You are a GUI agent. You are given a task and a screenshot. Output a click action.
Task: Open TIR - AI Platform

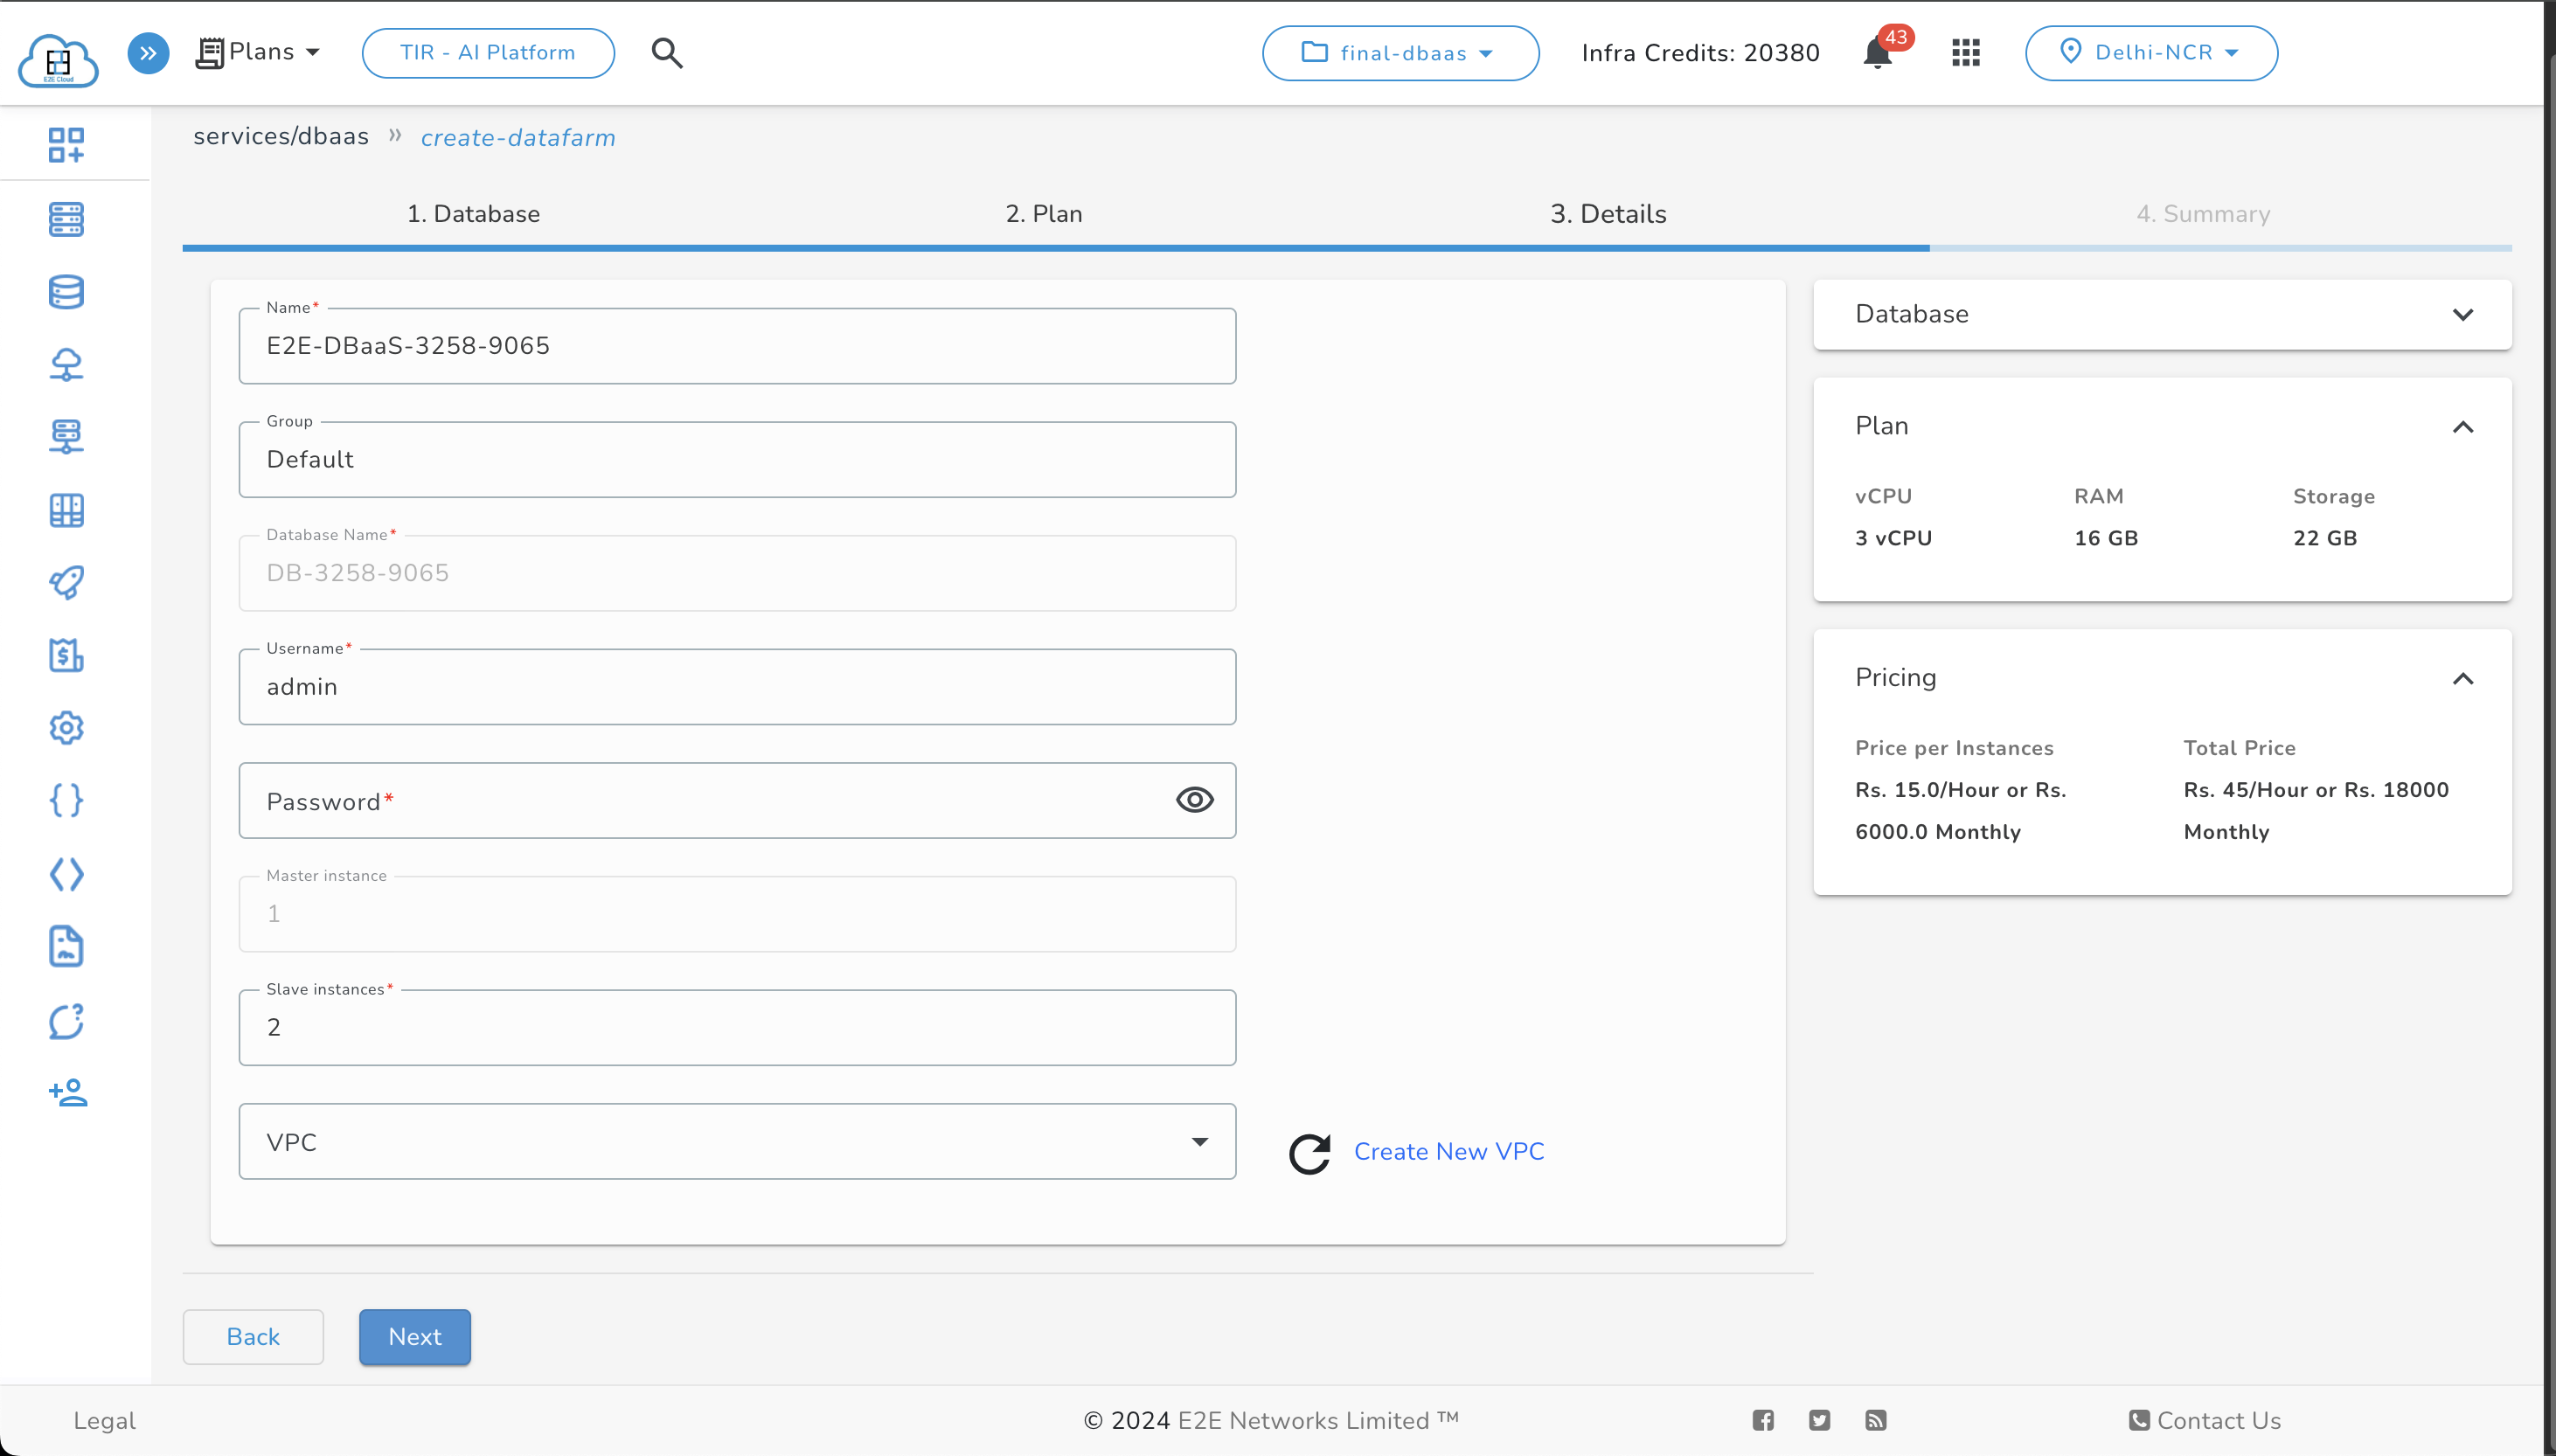[x=488, y=53]
